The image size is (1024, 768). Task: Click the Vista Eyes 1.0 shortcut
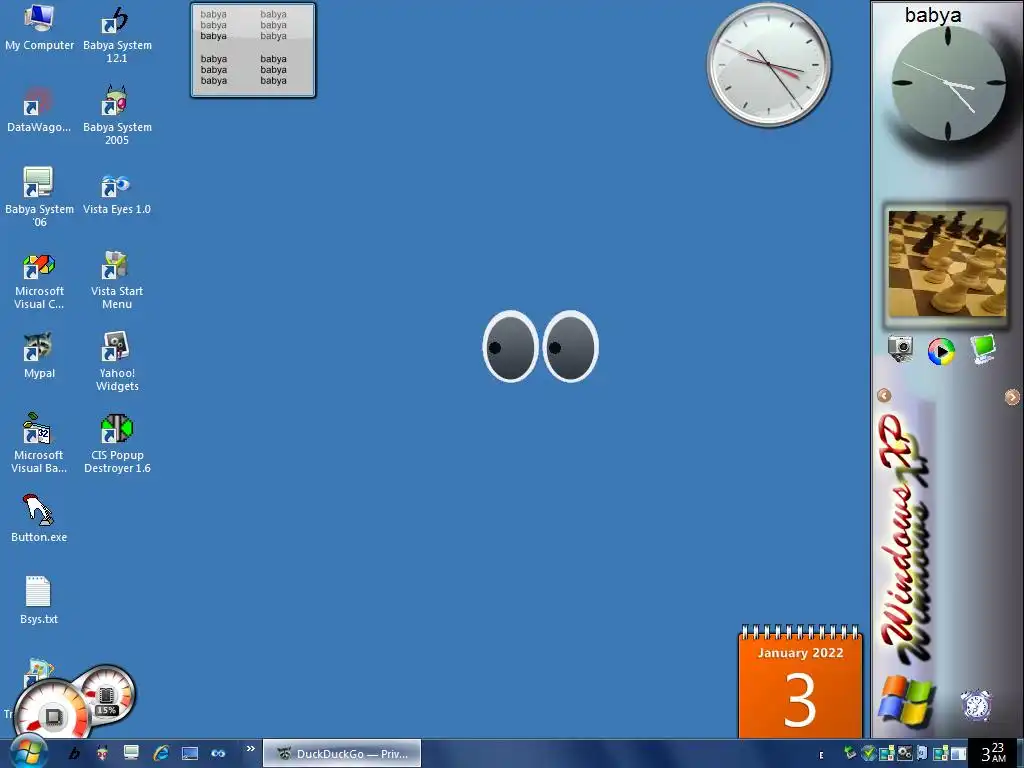click(x=117, y=192)
